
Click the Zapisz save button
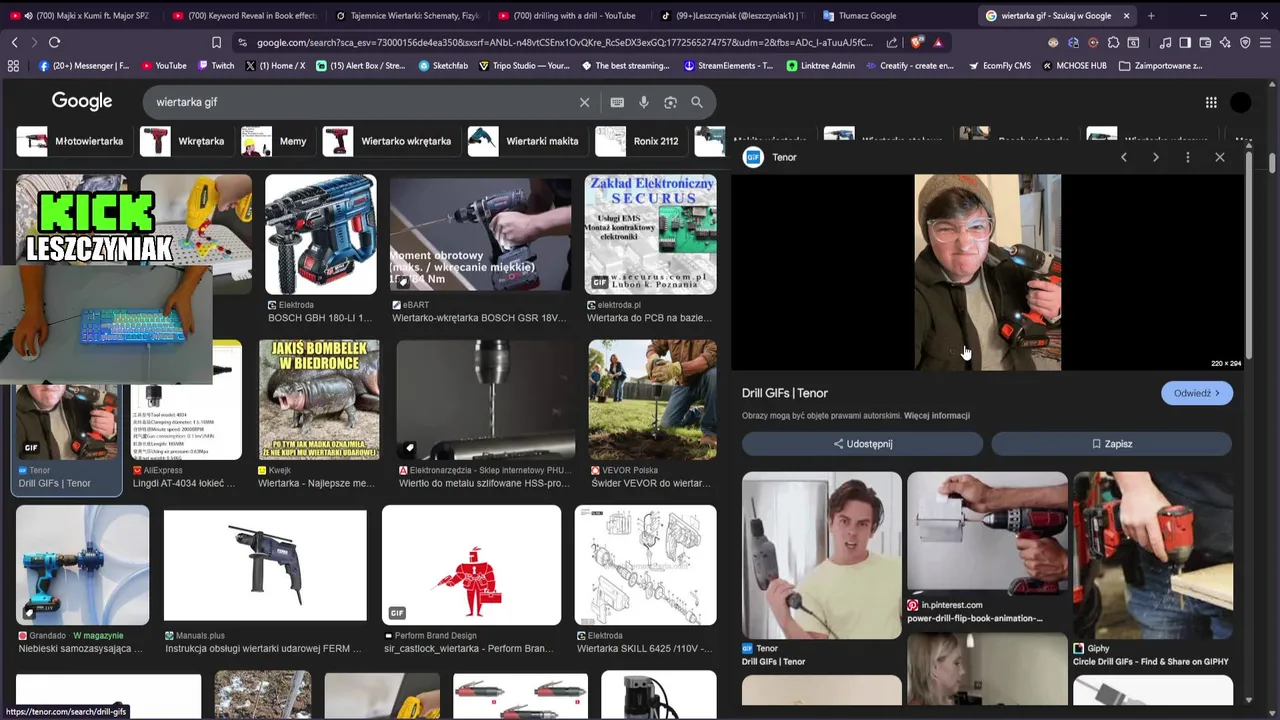tap(1112, 444)
